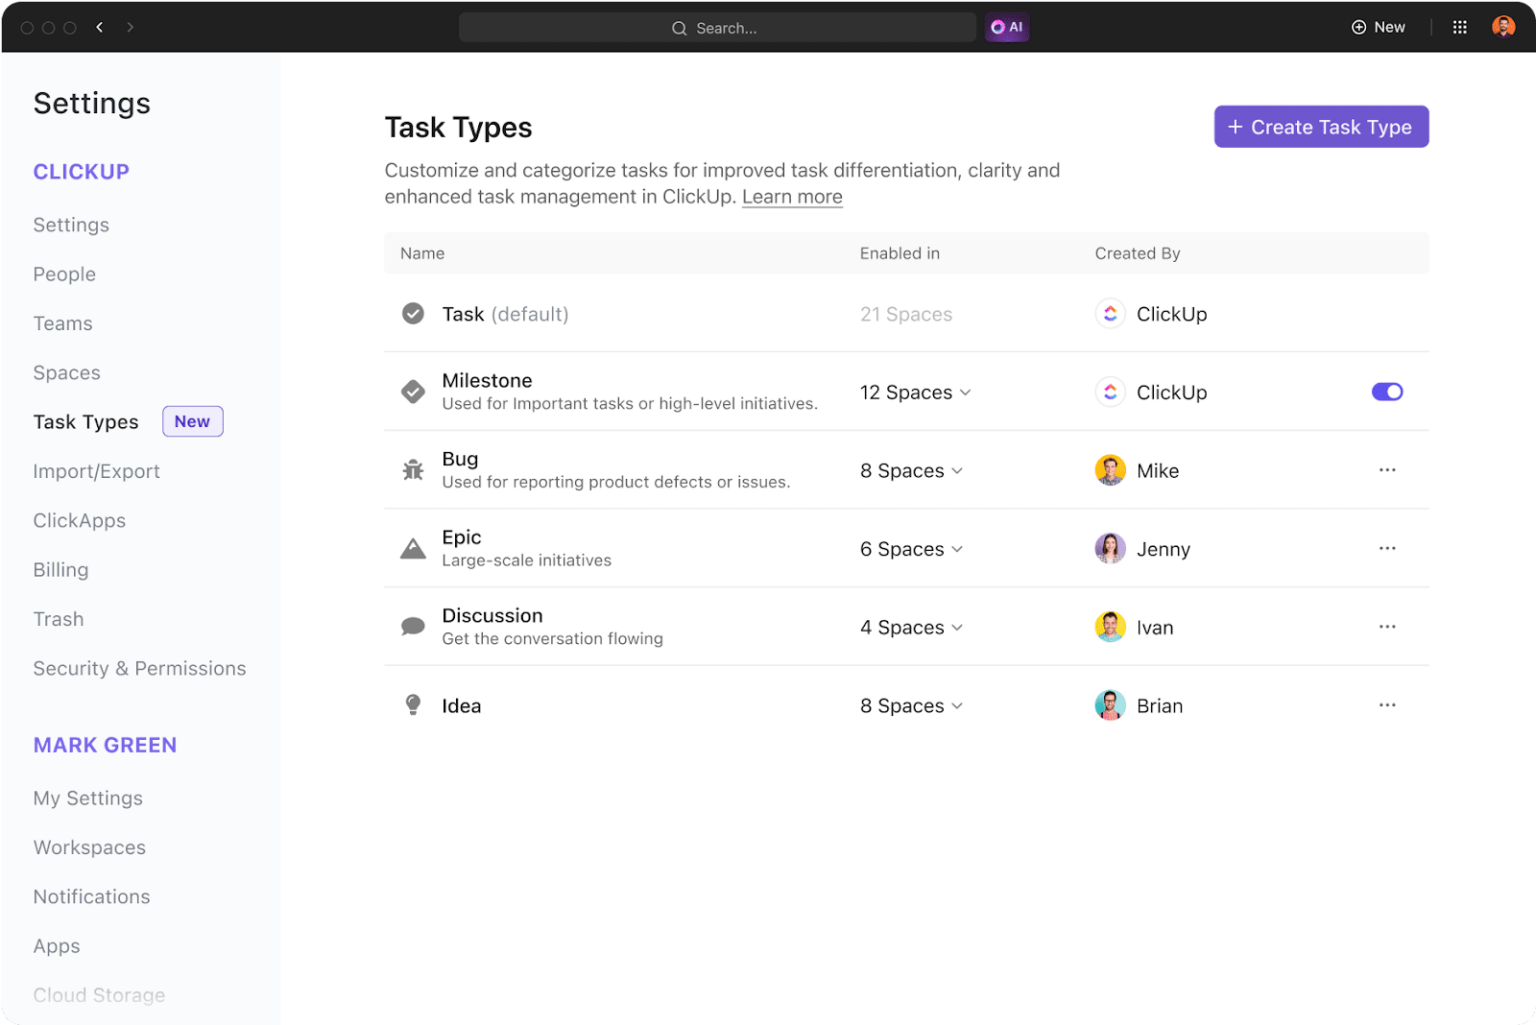This screenshot has height=1025, width=1536.
Task: Open the ClickUp AI assistant
Action: point(1007,27)
